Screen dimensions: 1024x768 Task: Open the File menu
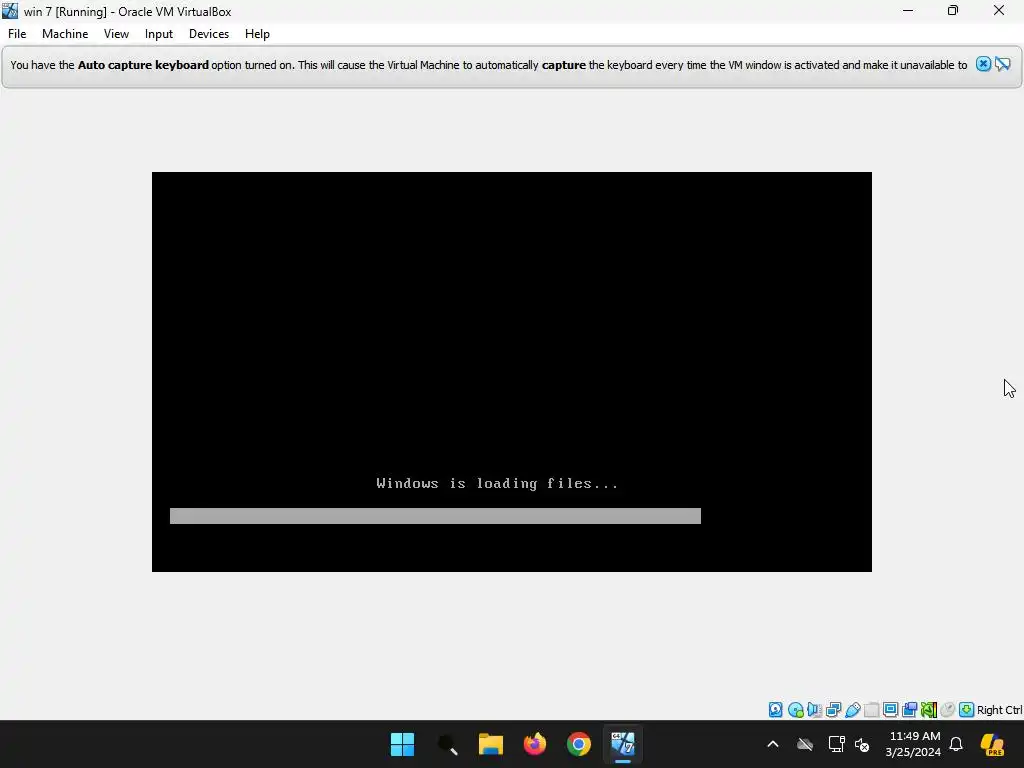(17, 34)
